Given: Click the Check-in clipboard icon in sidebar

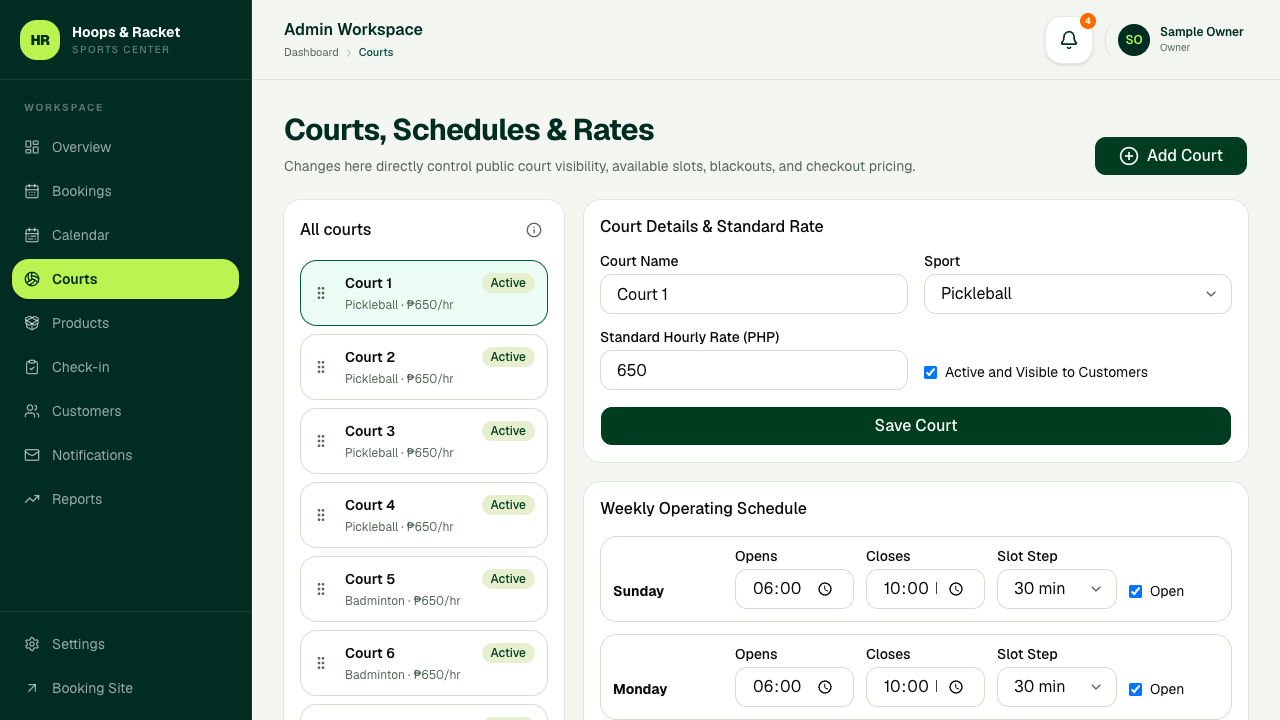Looking at the screenshot, I should click(32, 367).
